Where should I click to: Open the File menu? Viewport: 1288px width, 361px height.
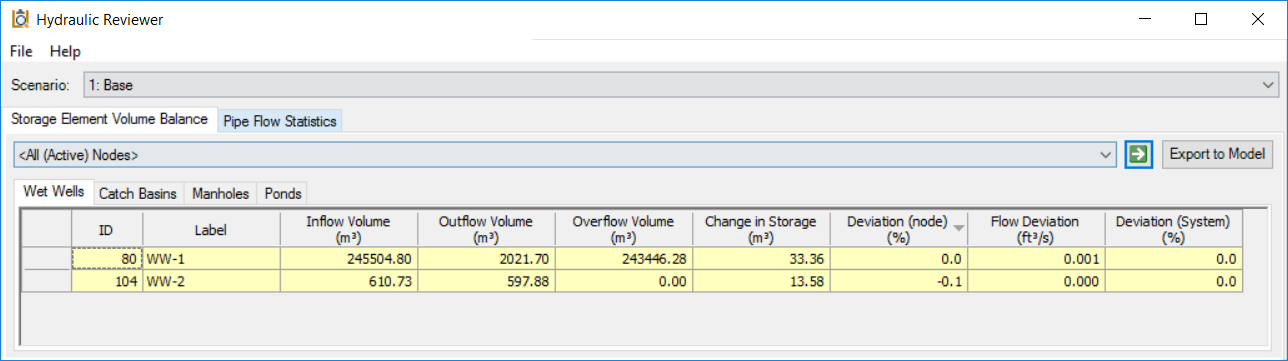point(21,51)
